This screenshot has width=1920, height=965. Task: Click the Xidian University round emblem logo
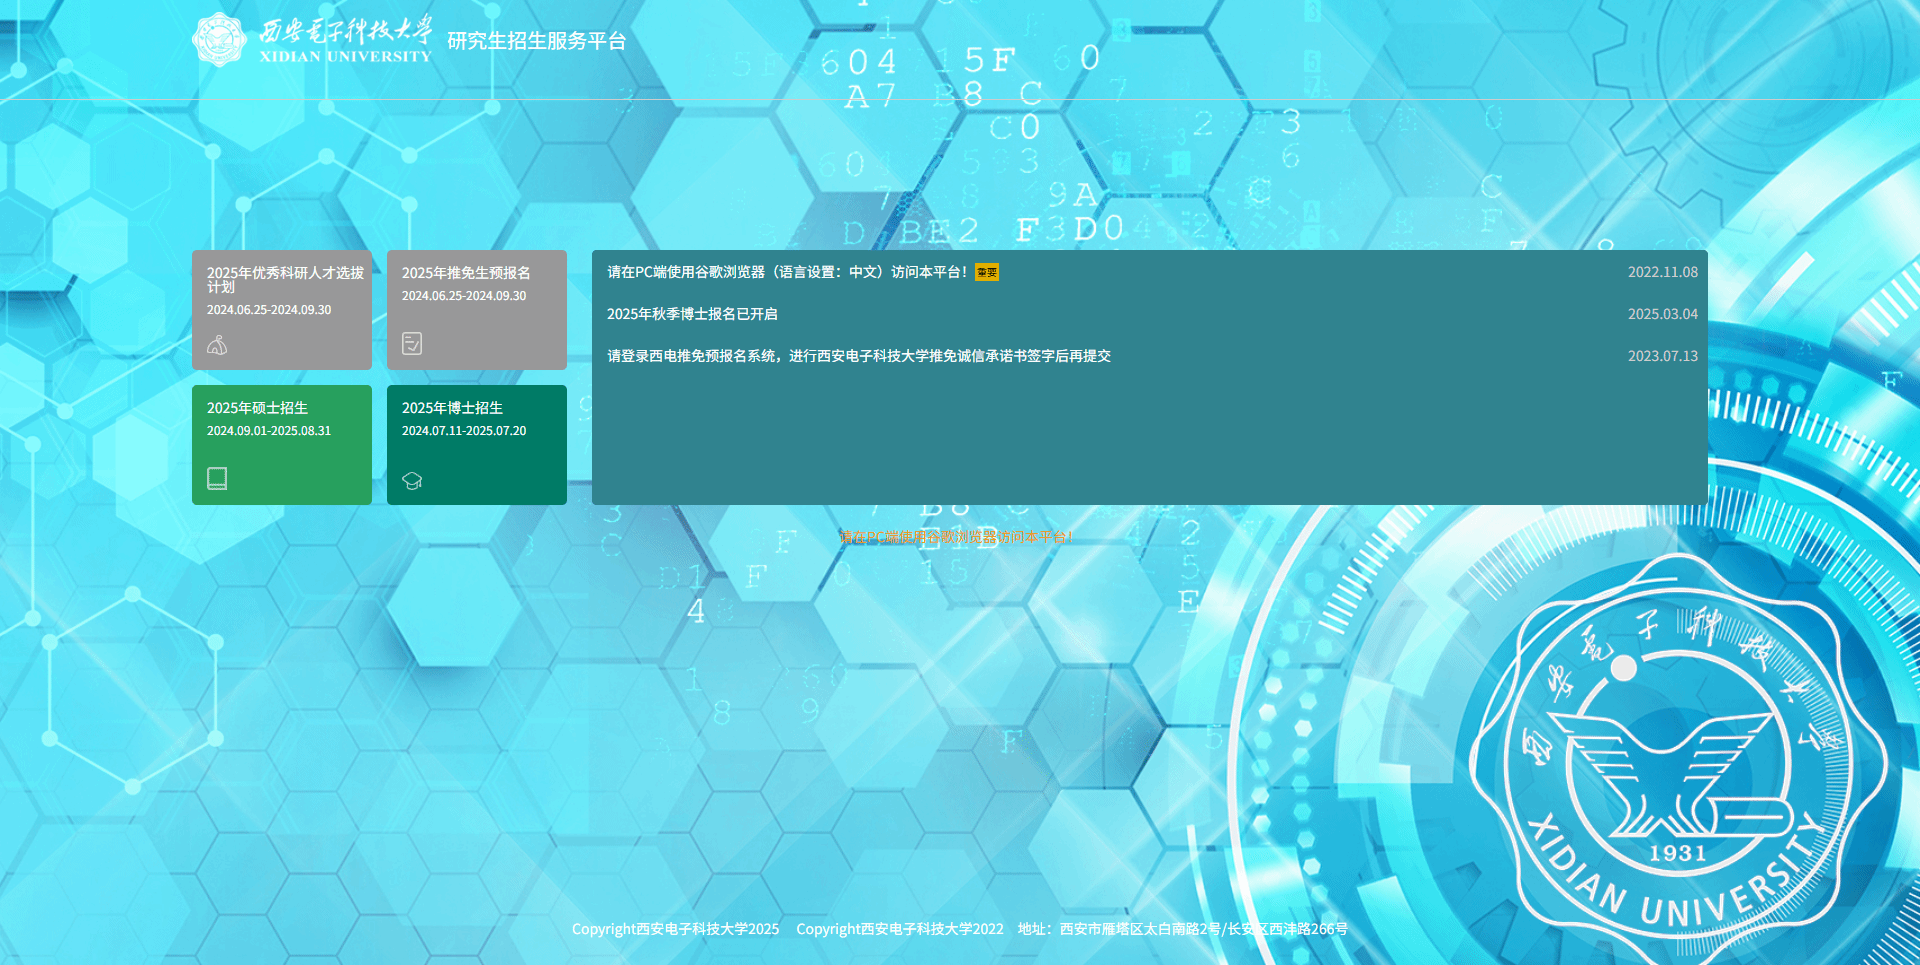(x=219, y=40)
